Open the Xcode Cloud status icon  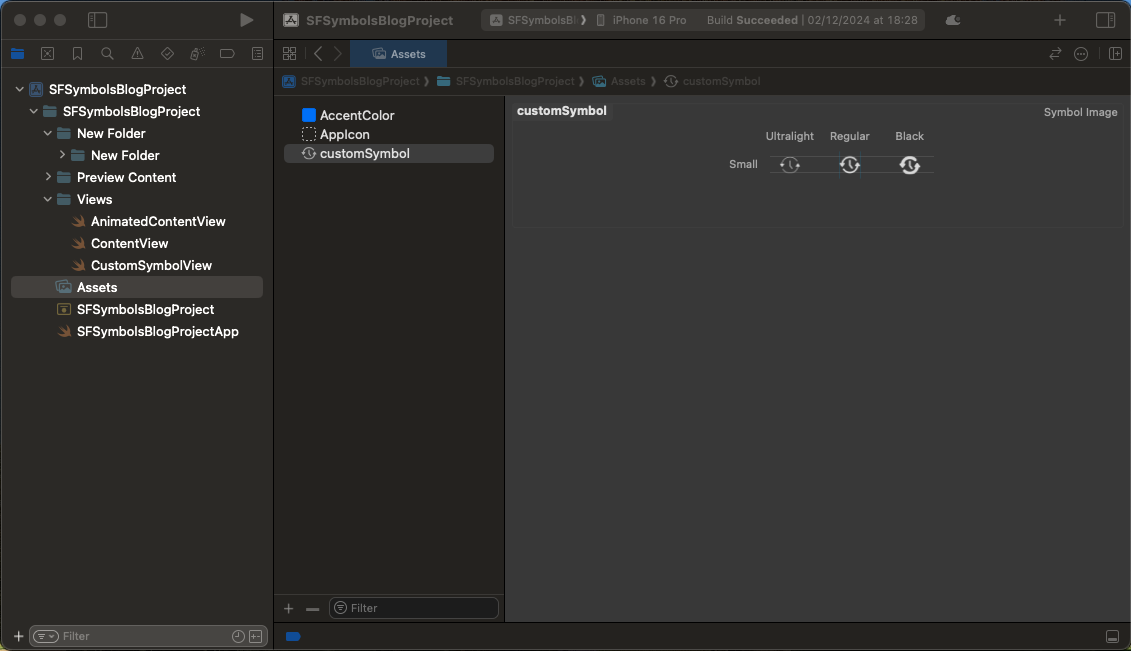pyautogui.click(x=953, y=20)
